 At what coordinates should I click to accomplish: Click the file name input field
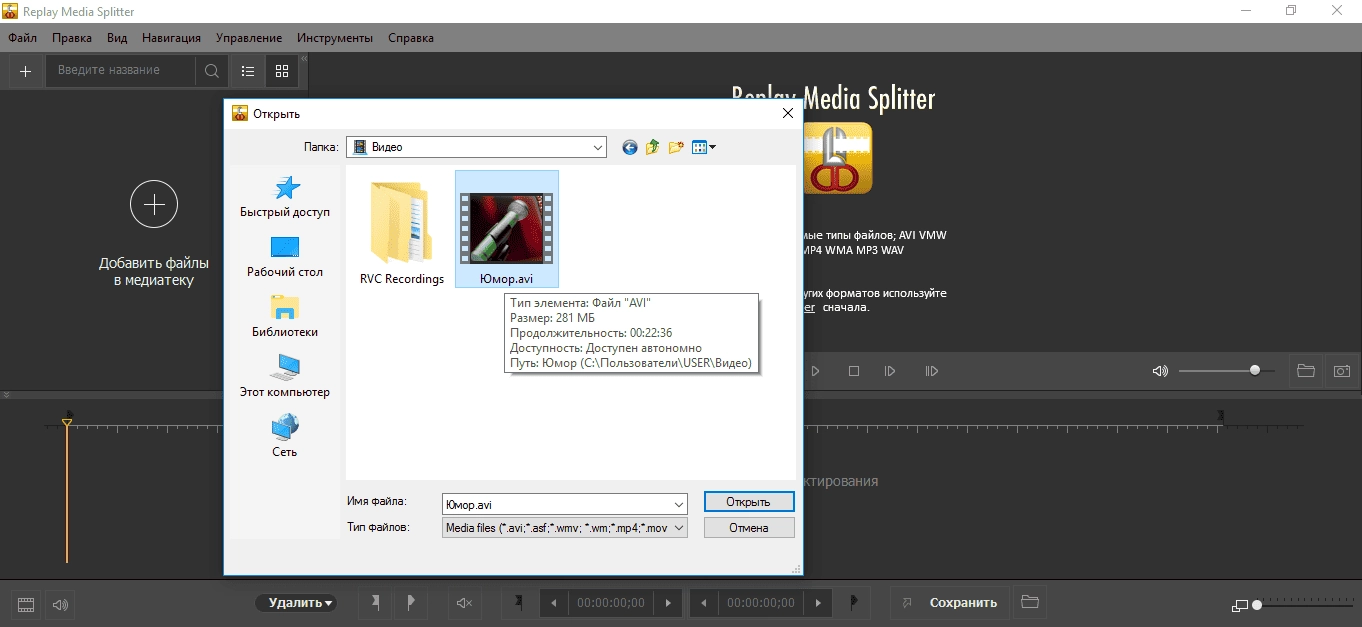point(556,504)
